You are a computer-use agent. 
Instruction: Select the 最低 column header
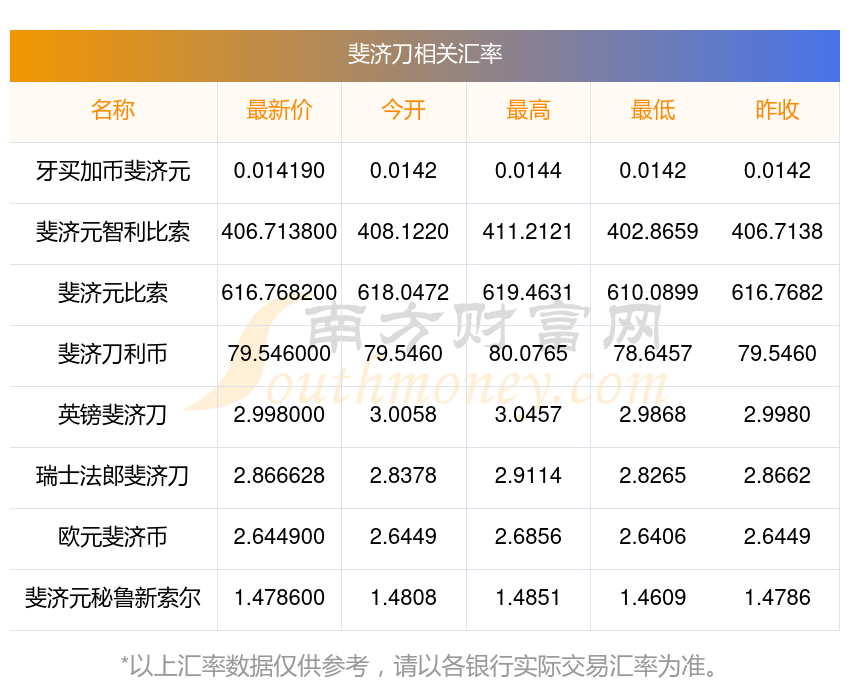point(653,110)
